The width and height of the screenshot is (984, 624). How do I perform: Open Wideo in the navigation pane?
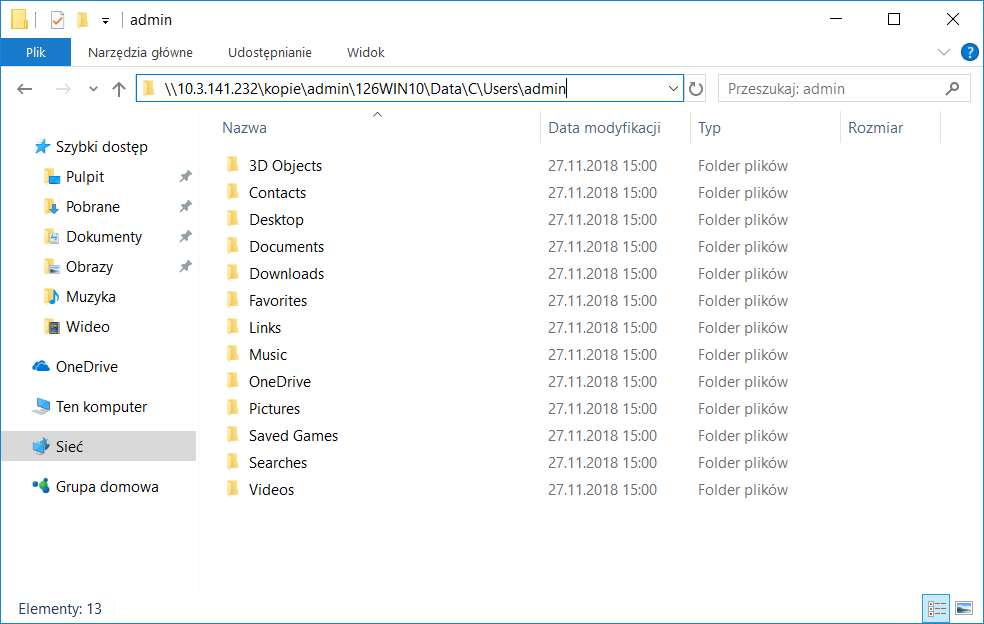click(87, 326)
